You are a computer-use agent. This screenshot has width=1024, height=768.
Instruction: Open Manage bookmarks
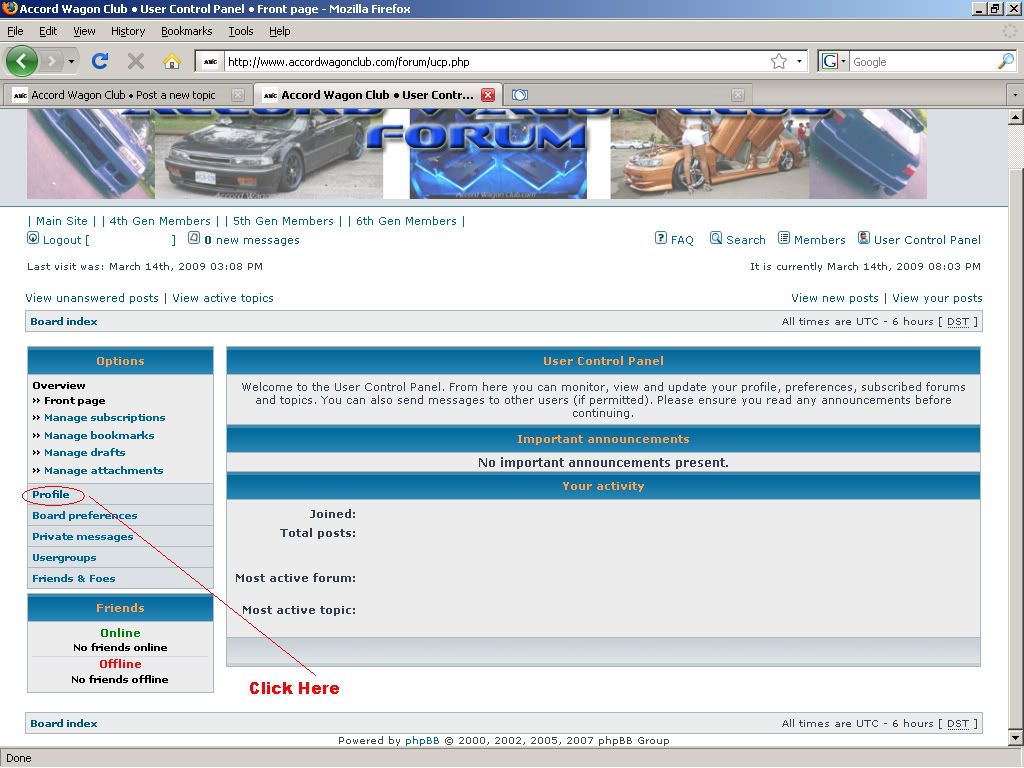click(x=99, y=435)
